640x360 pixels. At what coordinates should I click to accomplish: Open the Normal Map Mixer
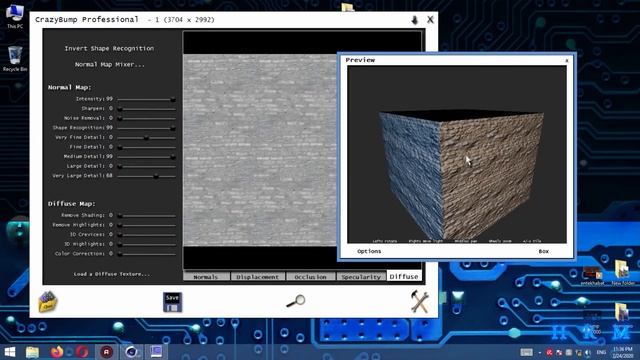point(109,64)
